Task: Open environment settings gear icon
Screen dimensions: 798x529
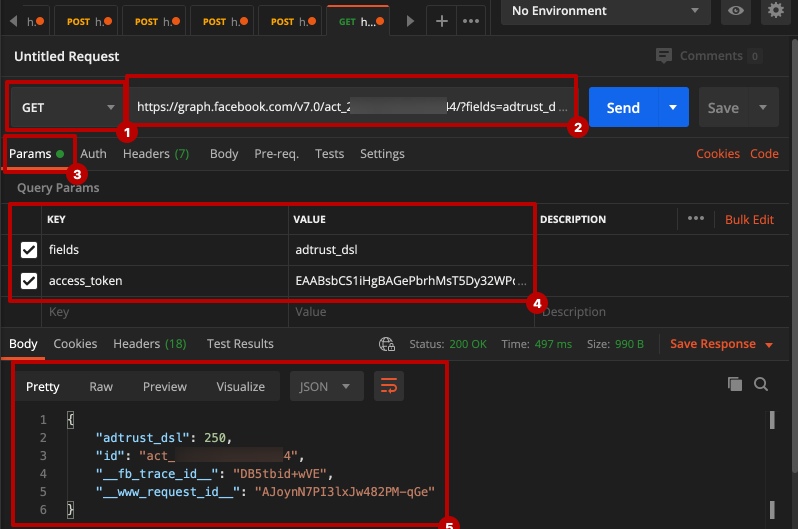Action: [x=775, y=11]
